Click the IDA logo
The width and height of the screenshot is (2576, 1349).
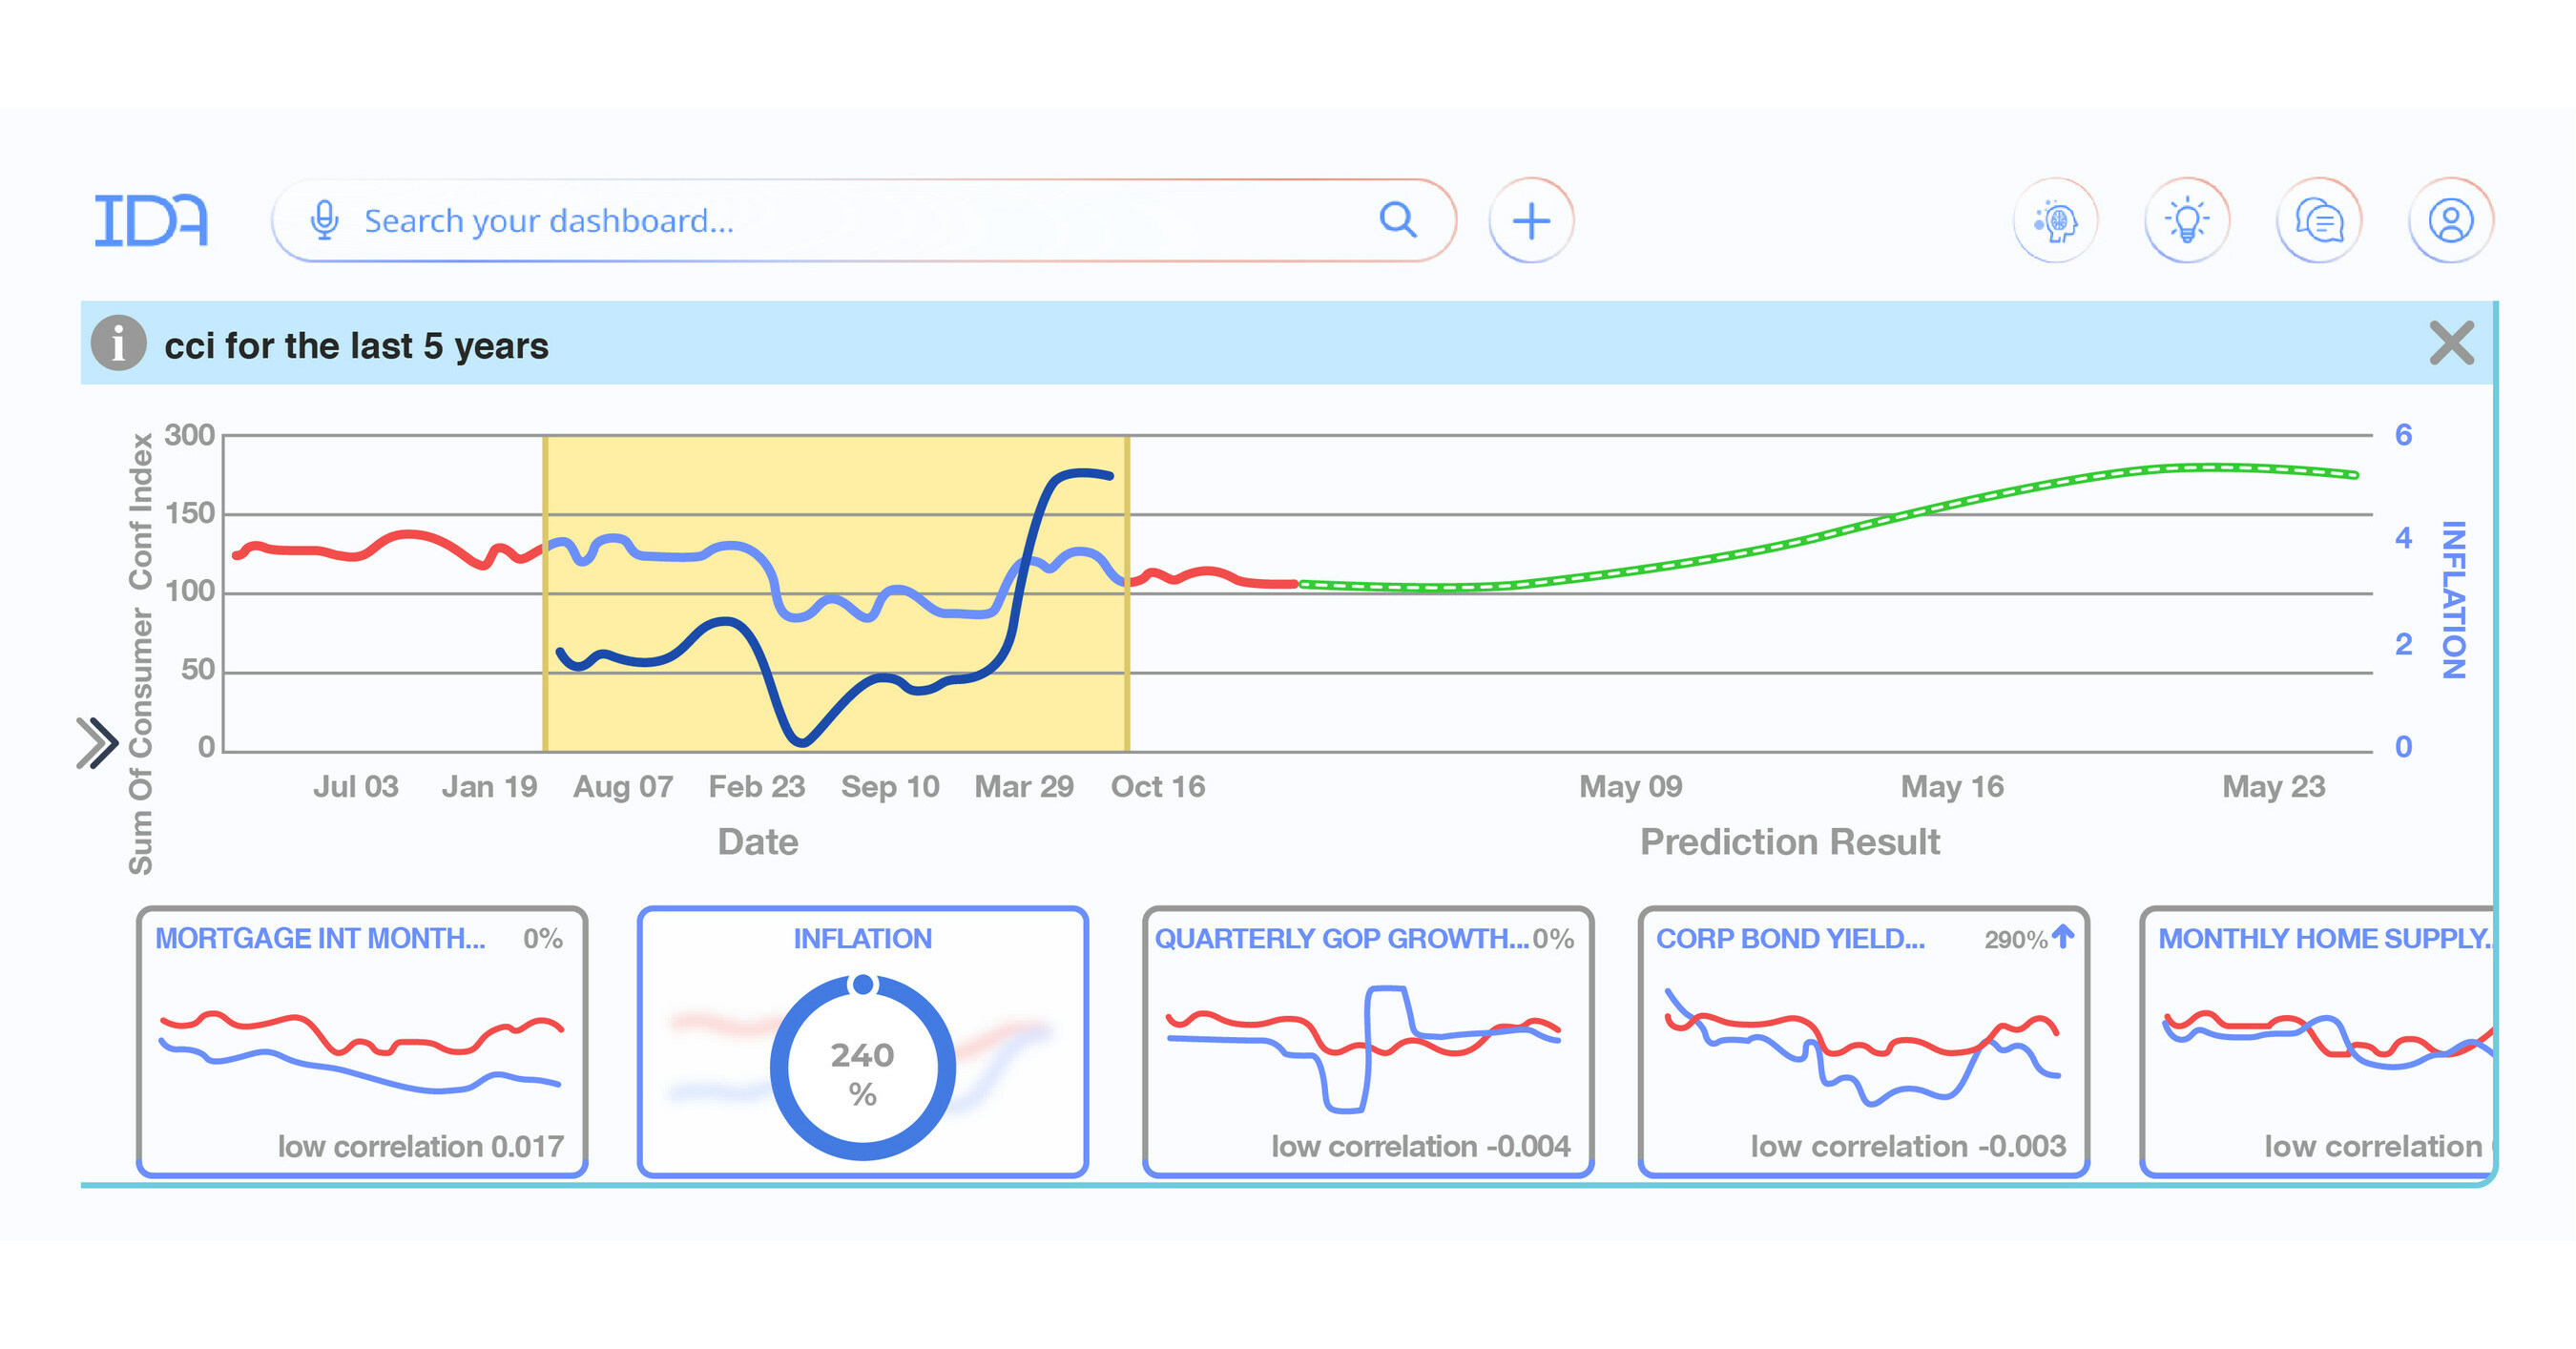coord(151,220)
